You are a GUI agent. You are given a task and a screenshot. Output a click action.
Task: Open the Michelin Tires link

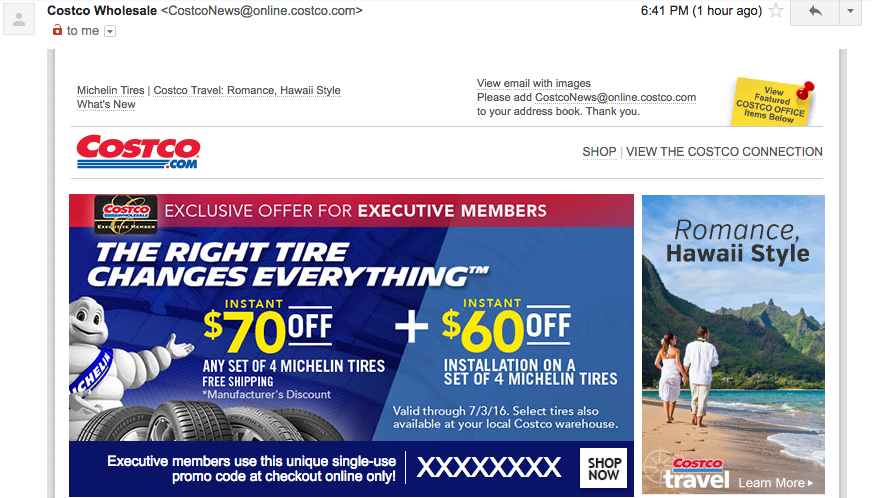pyautogui.click(x=110, y=90)
